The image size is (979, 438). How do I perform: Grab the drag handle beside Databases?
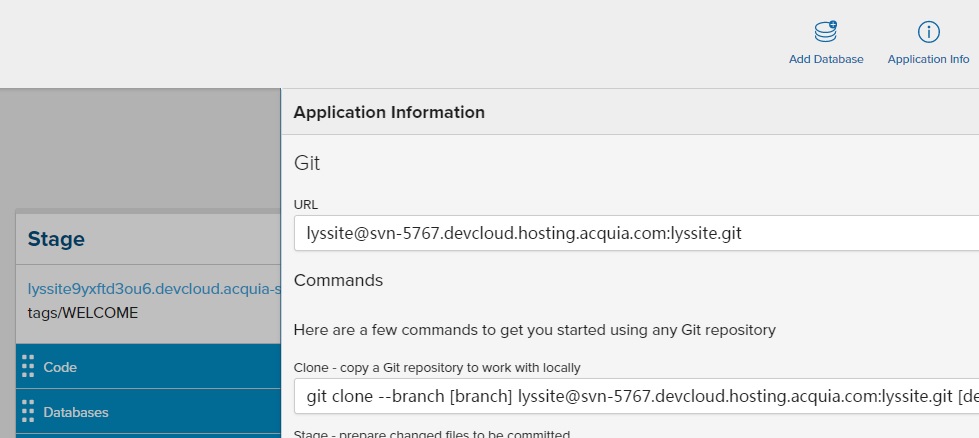coord(28,411)
